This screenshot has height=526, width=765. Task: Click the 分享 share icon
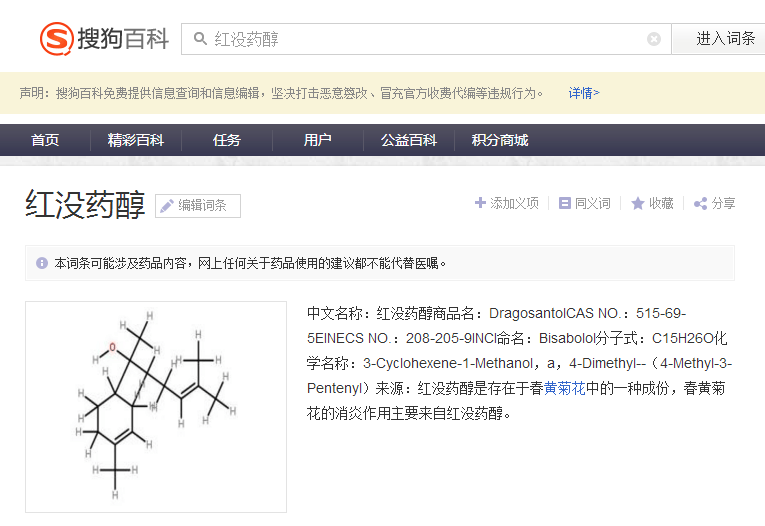point(701,203)
